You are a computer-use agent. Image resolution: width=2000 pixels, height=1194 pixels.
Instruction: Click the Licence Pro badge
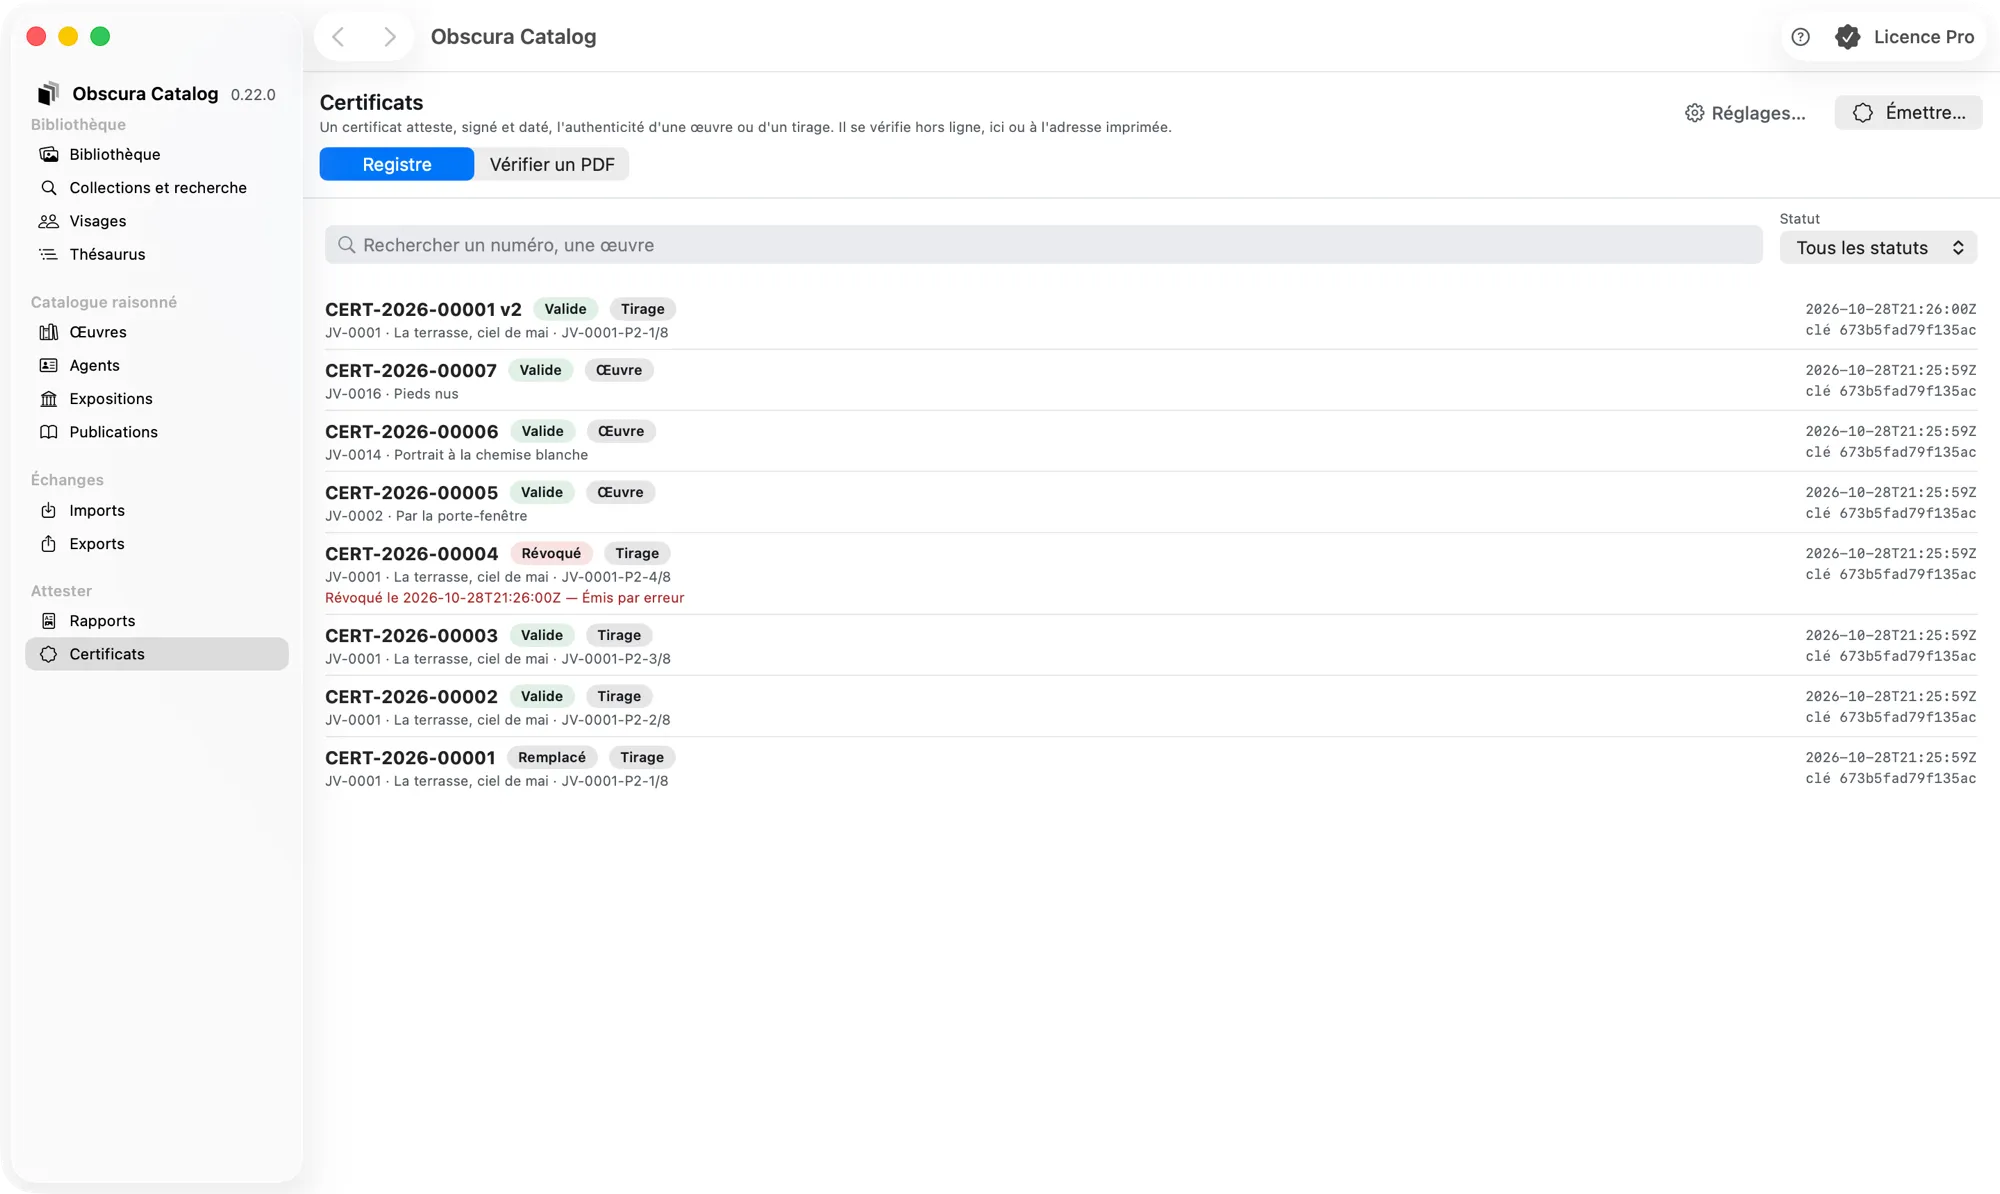[x=1905, y=37]
